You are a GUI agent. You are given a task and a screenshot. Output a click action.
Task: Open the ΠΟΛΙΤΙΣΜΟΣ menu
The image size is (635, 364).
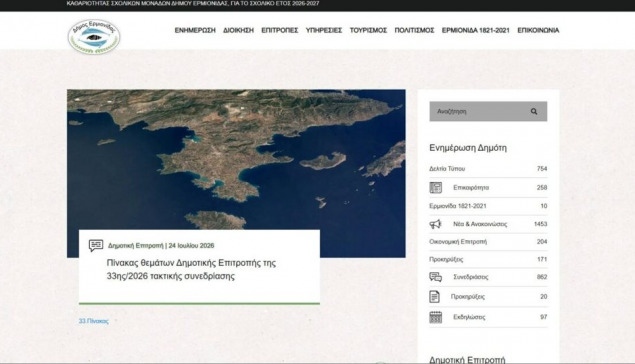click(414, 30)
